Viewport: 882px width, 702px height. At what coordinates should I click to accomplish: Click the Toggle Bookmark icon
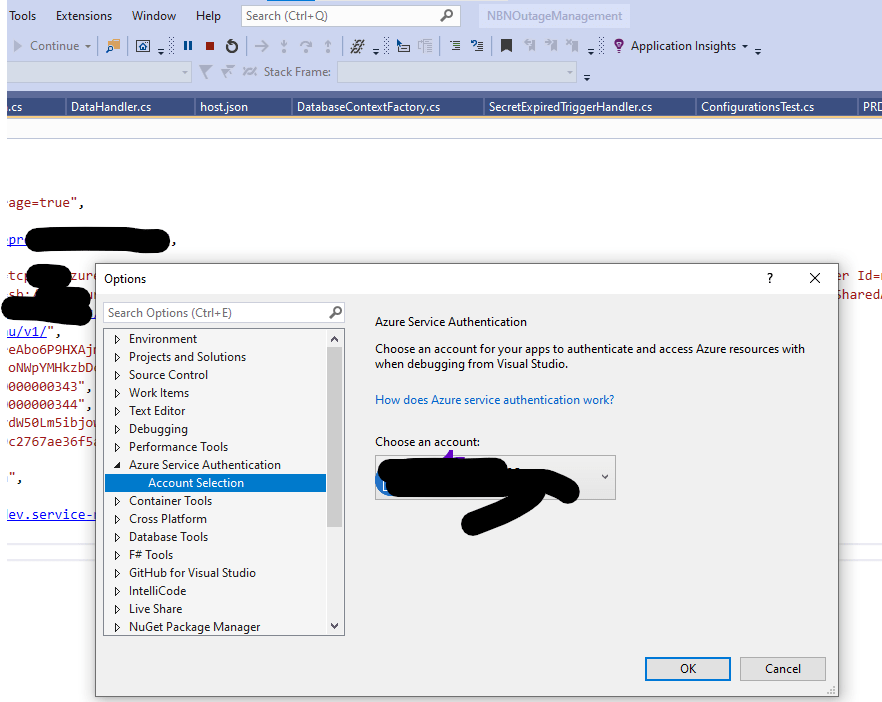[506, 46]
